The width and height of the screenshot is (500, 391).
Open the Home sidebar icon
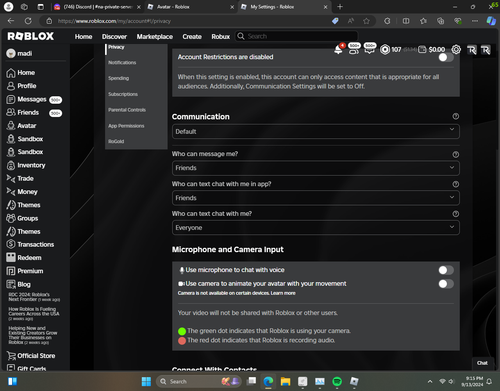click(11, 73)
